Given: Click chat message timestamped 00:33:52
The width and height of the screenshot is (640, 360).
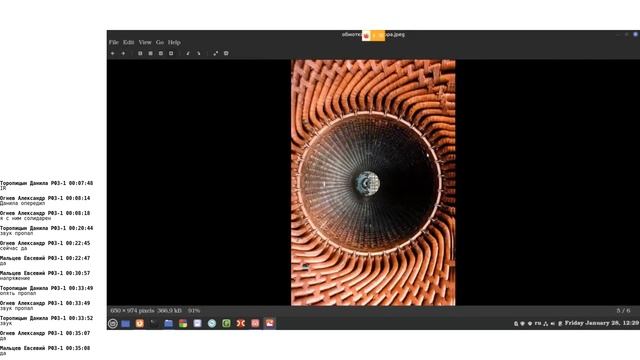Looking at the screenshot, I should [x=47, y=320].
